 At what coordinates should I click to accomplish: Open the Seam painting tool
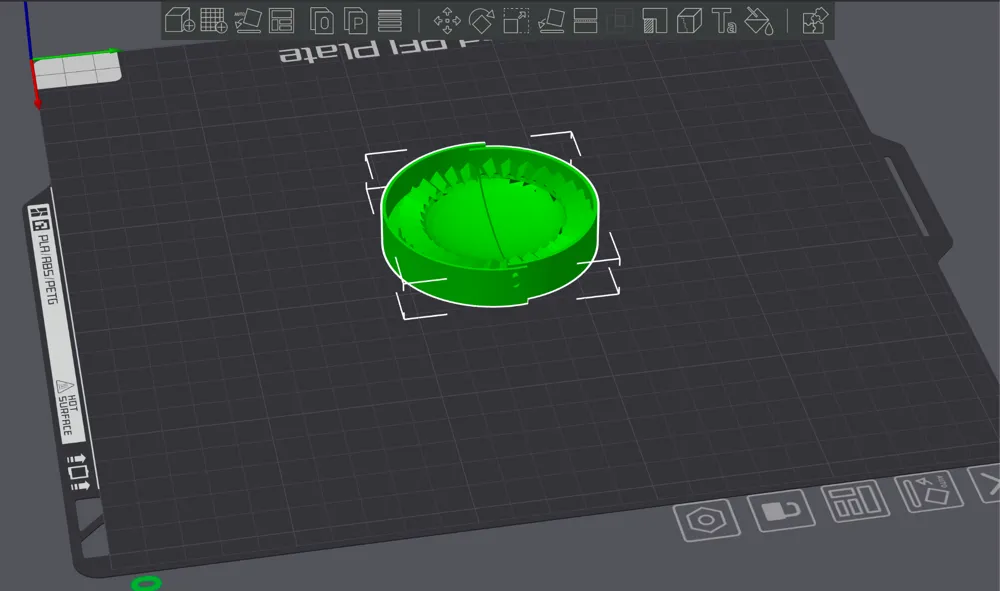[x=689, y=20]
